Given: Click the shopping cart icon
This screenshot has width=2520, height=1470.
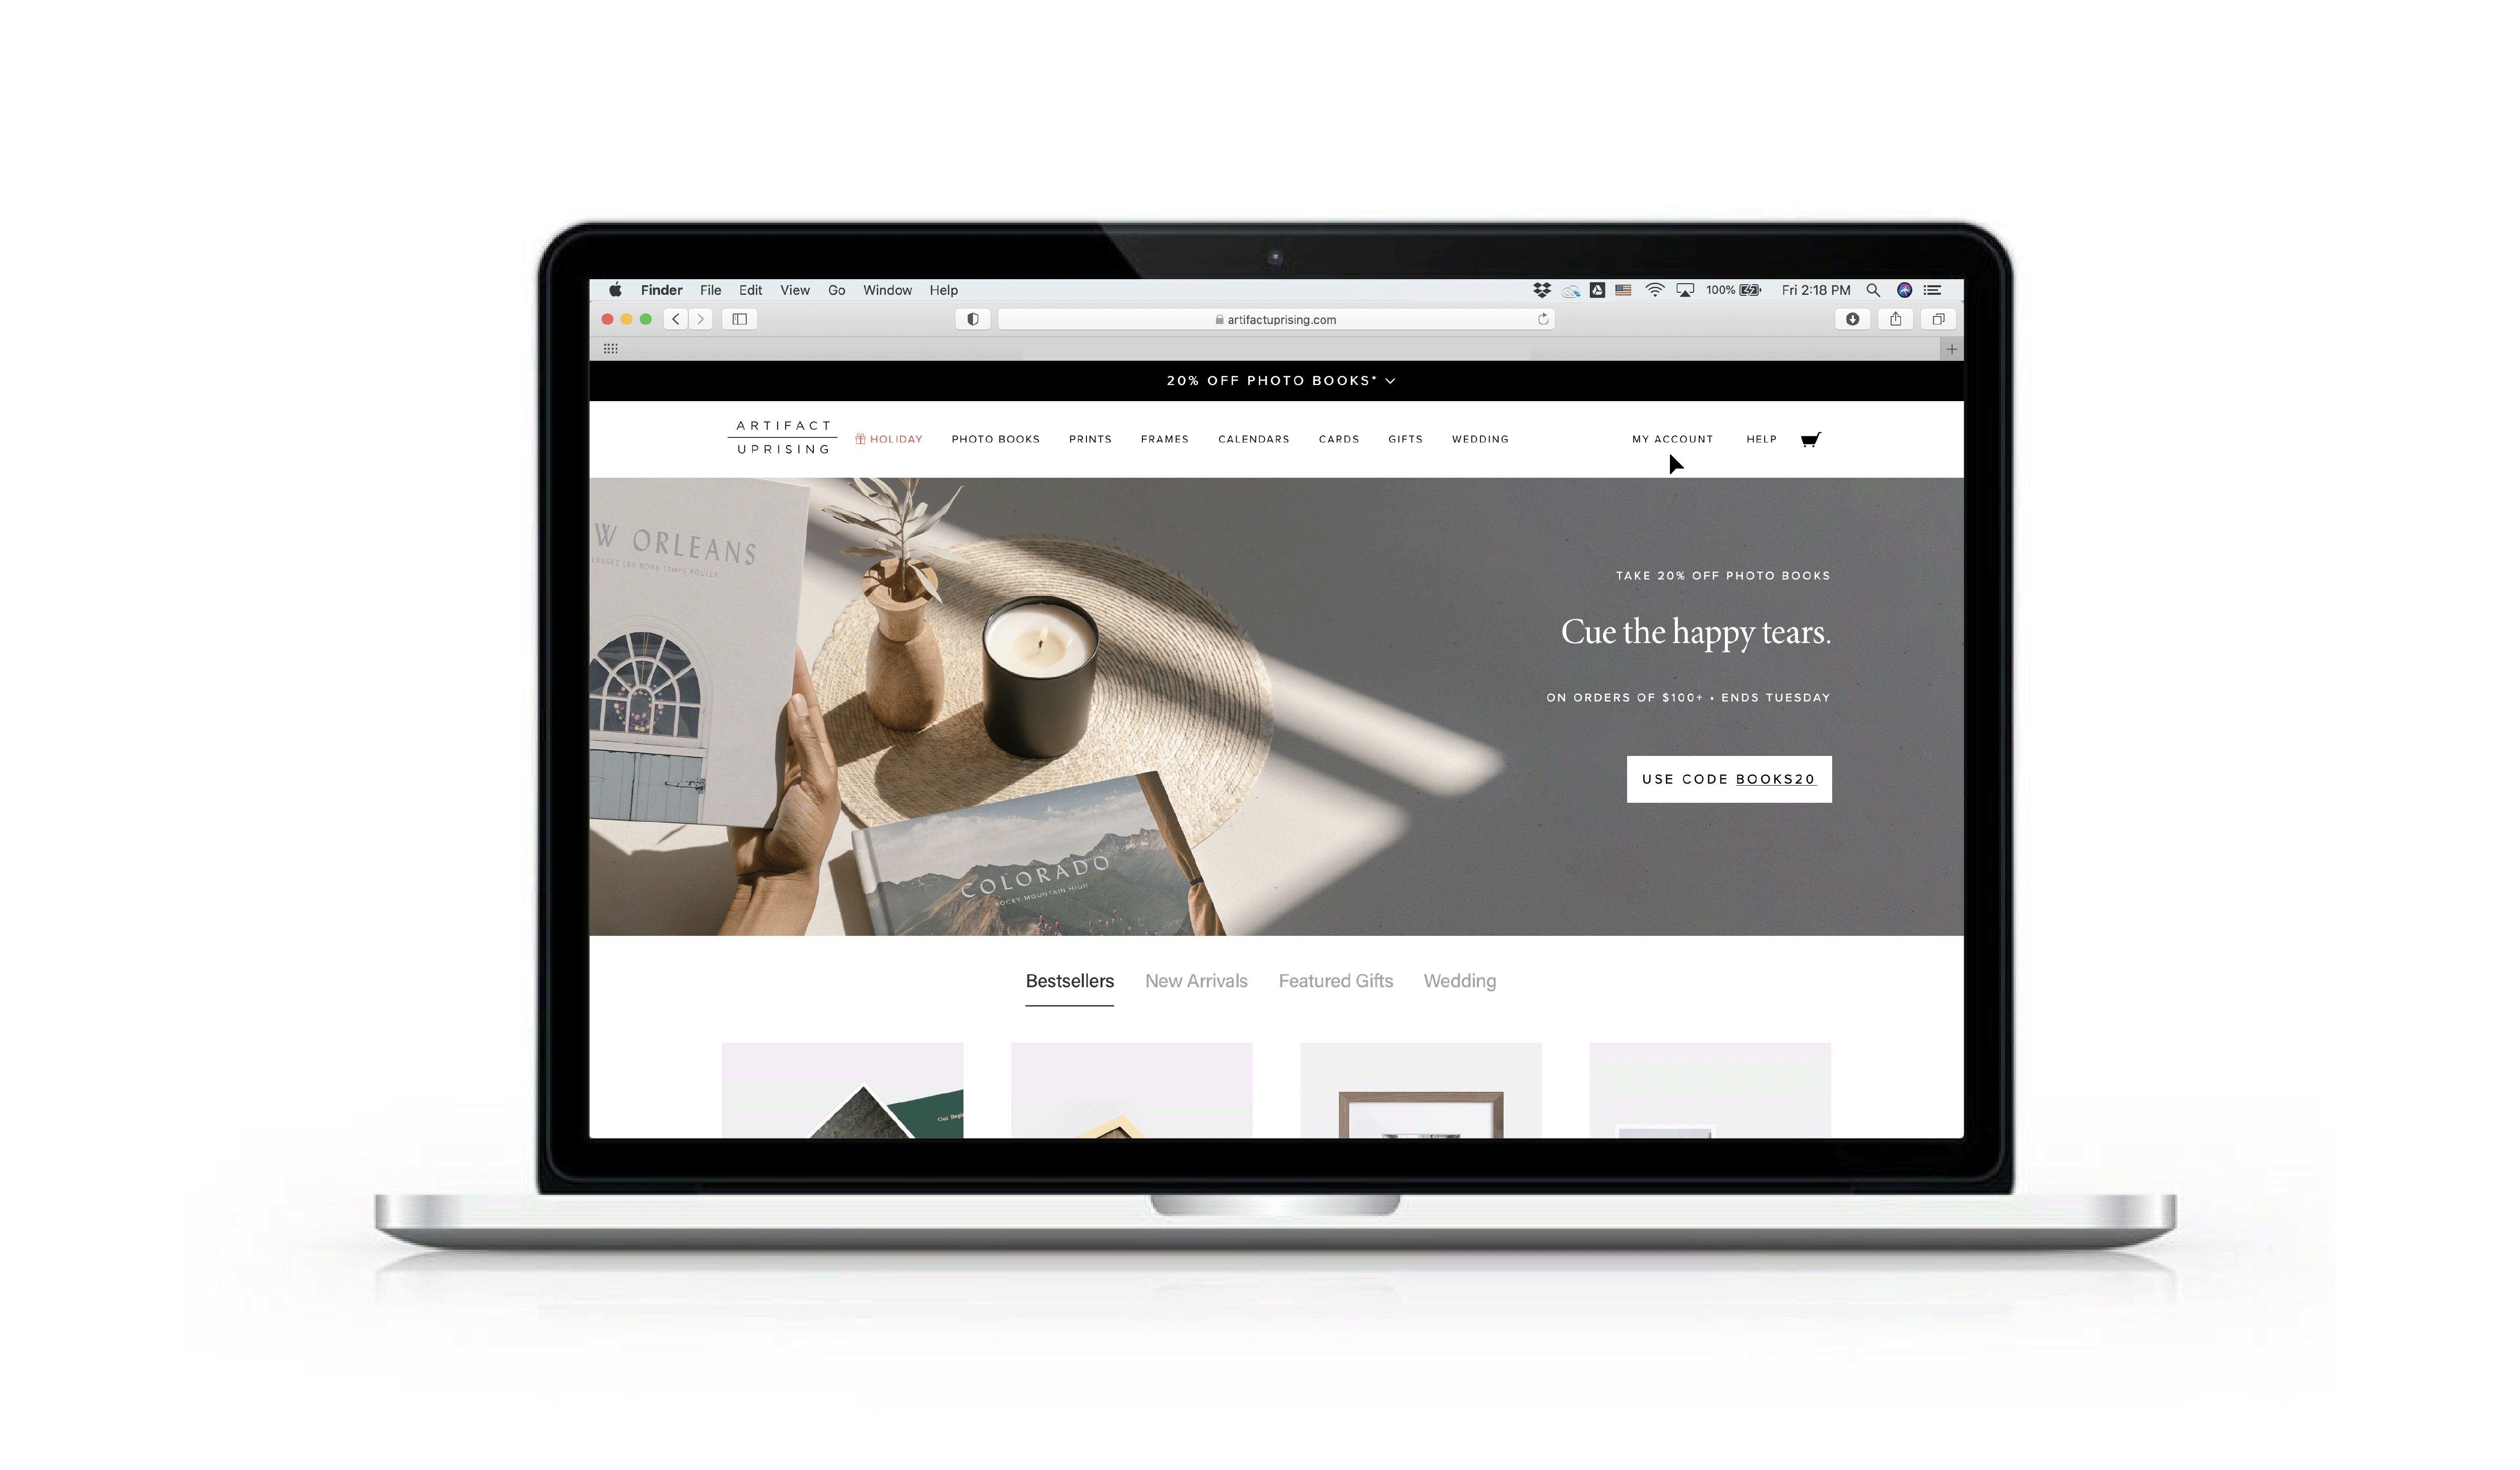Looking at the screenshot, I should coord(1811,439).
